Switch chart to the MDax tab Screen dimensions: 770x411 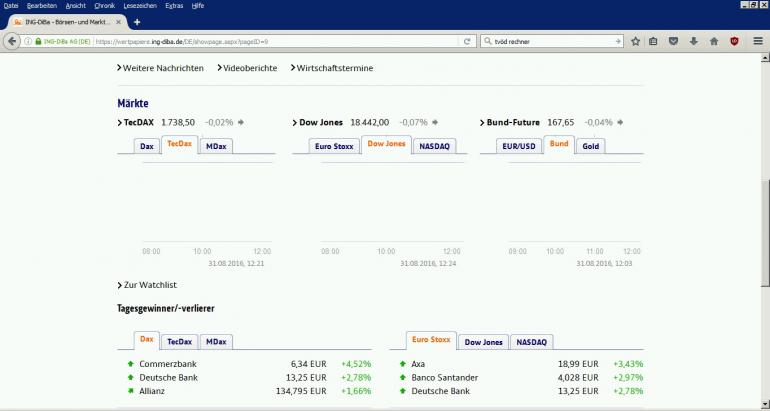click(x=214, y=146)
